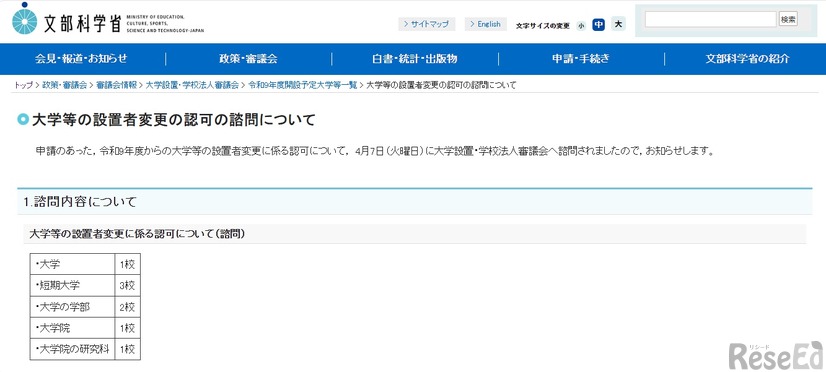Go to 令和9年度開設予定大学等一覧 breadcrumb

(302, 85)
